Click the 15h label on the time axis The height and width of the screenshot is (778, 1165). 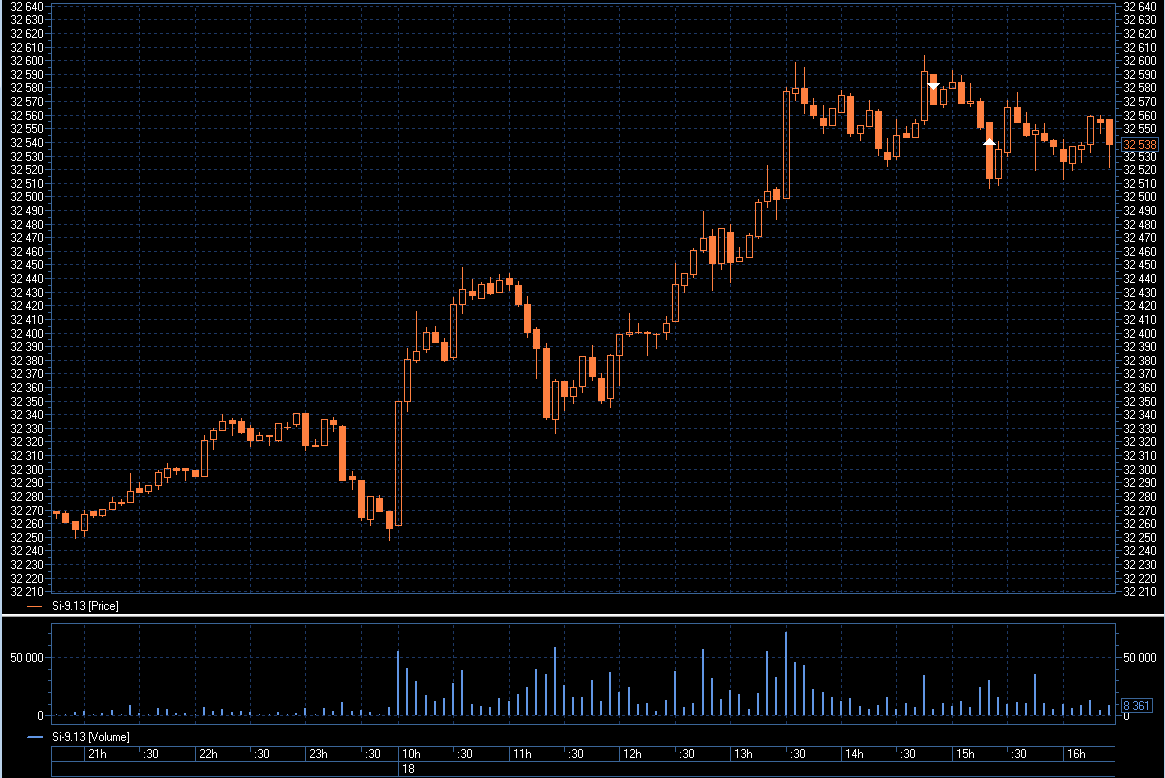point(964,753)
